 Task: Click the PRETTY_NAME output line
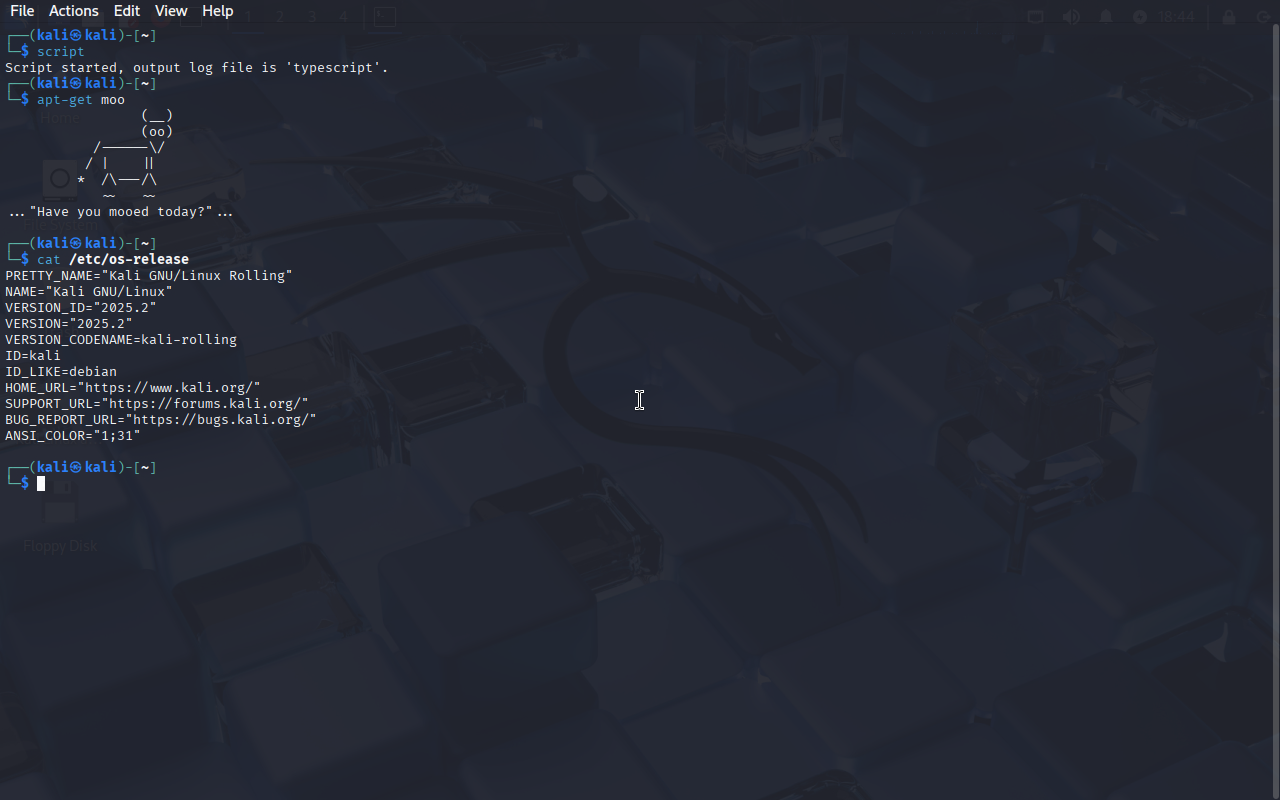coord(149,275)
